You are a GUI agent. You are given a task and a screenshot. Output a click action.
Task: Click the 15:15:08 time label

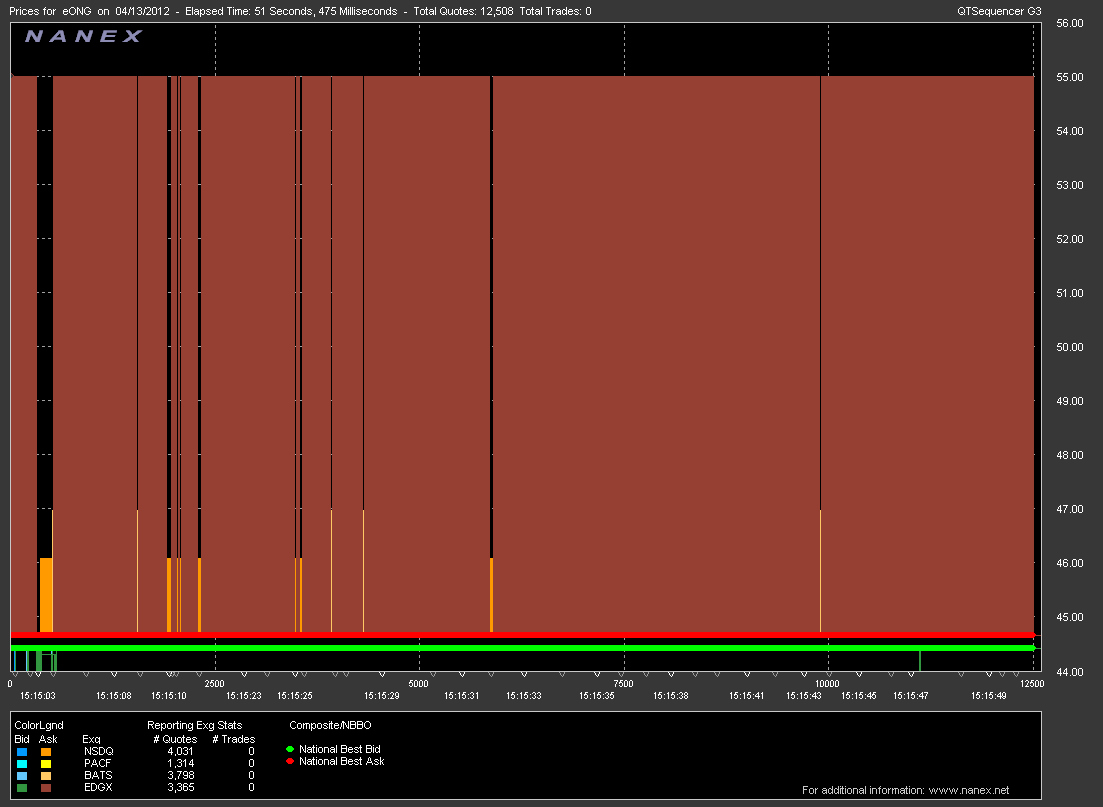pyautogui.click(x=114, y=696)
